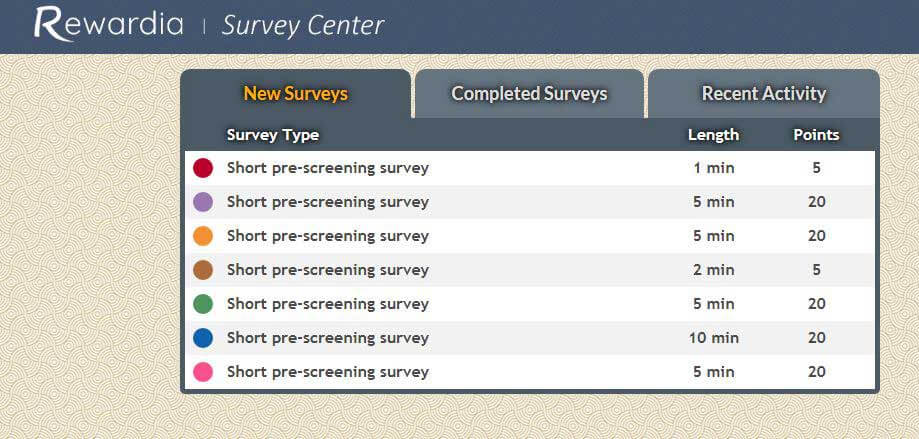
Task: Click the brown circle survey icon
Action: pos(203,270)
